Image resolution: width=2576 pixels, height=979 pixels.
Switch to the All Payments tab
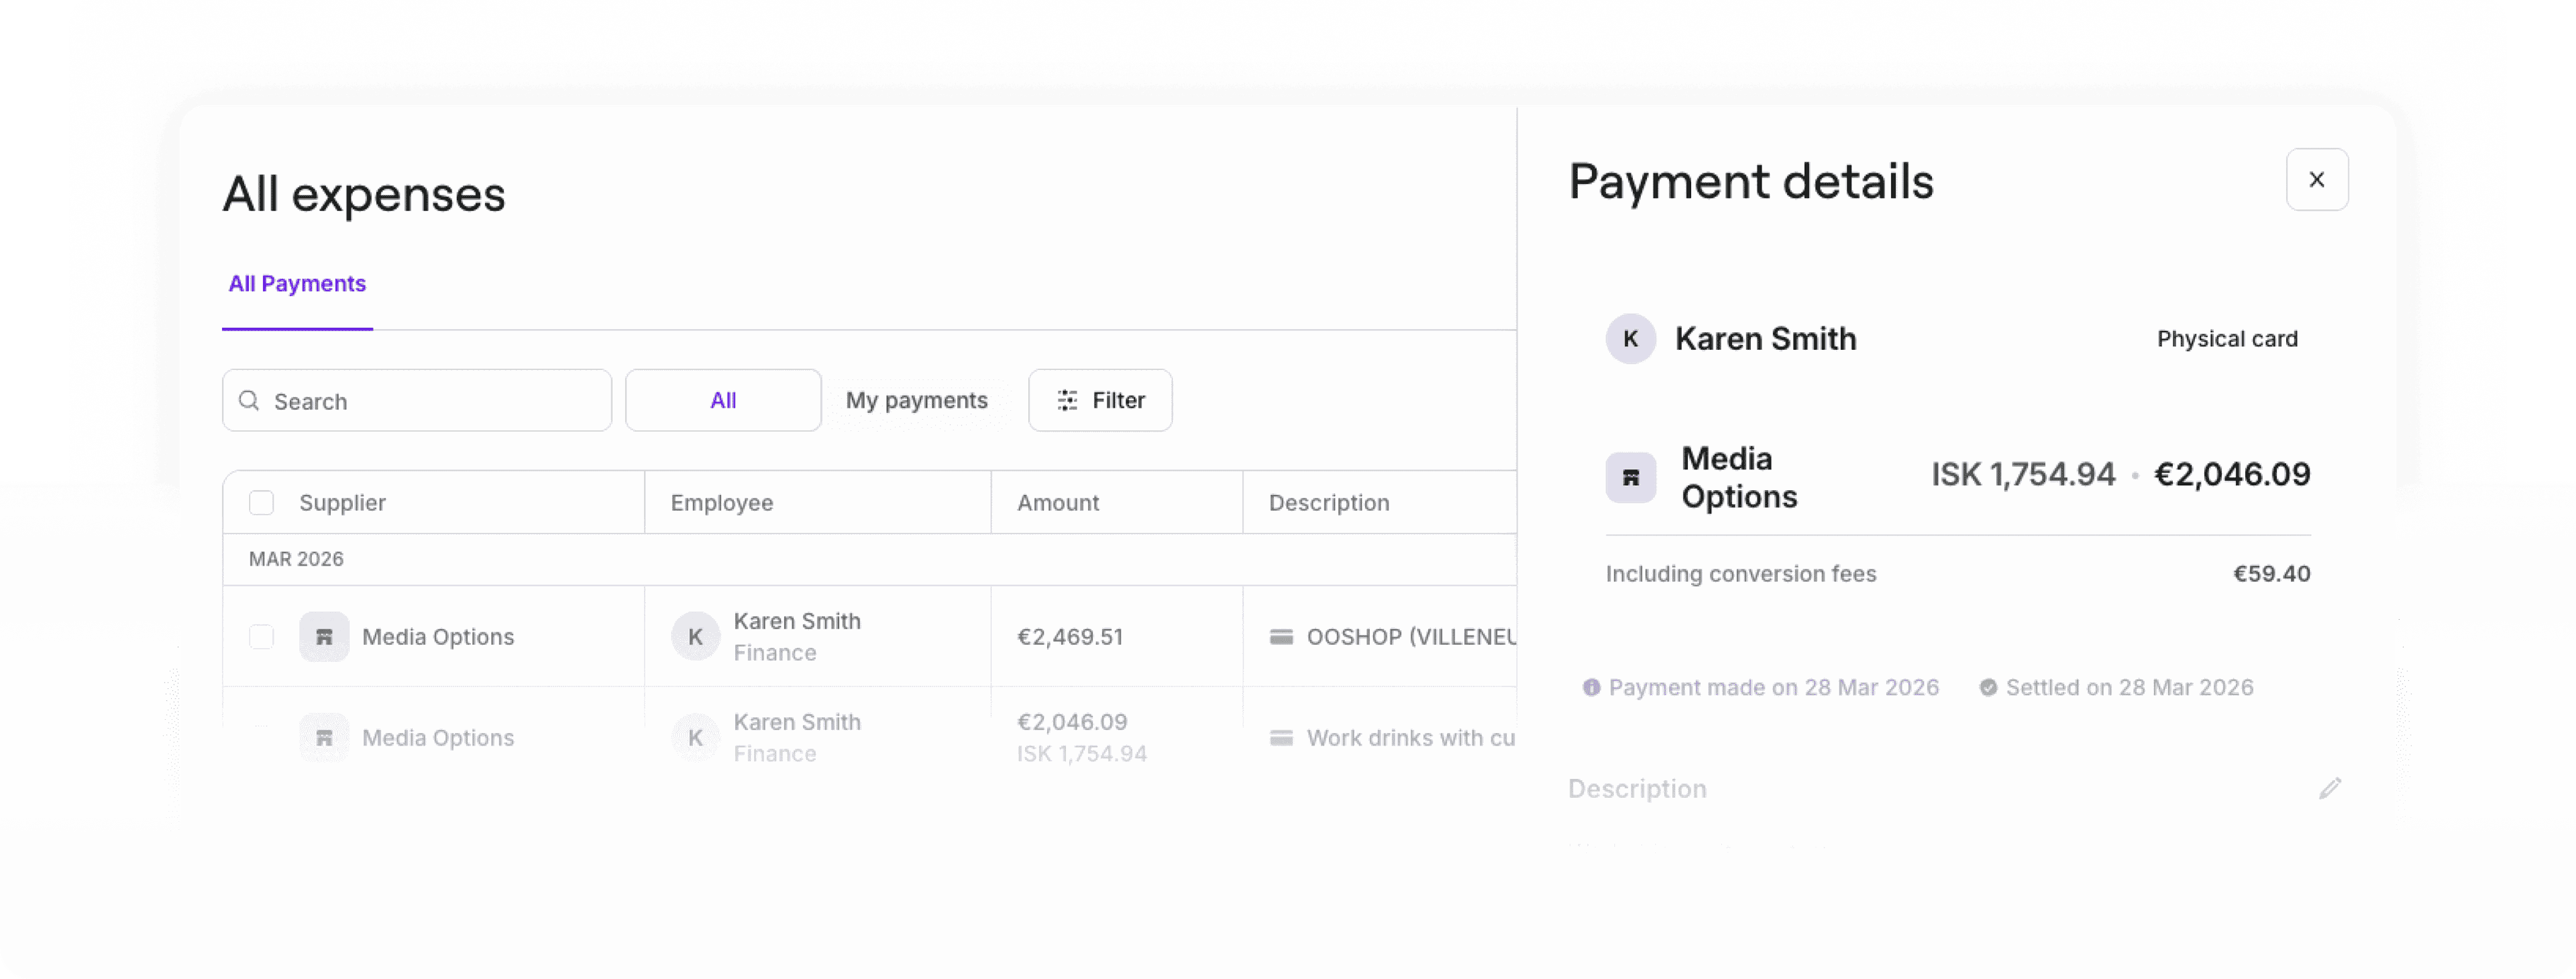point(297,284)
